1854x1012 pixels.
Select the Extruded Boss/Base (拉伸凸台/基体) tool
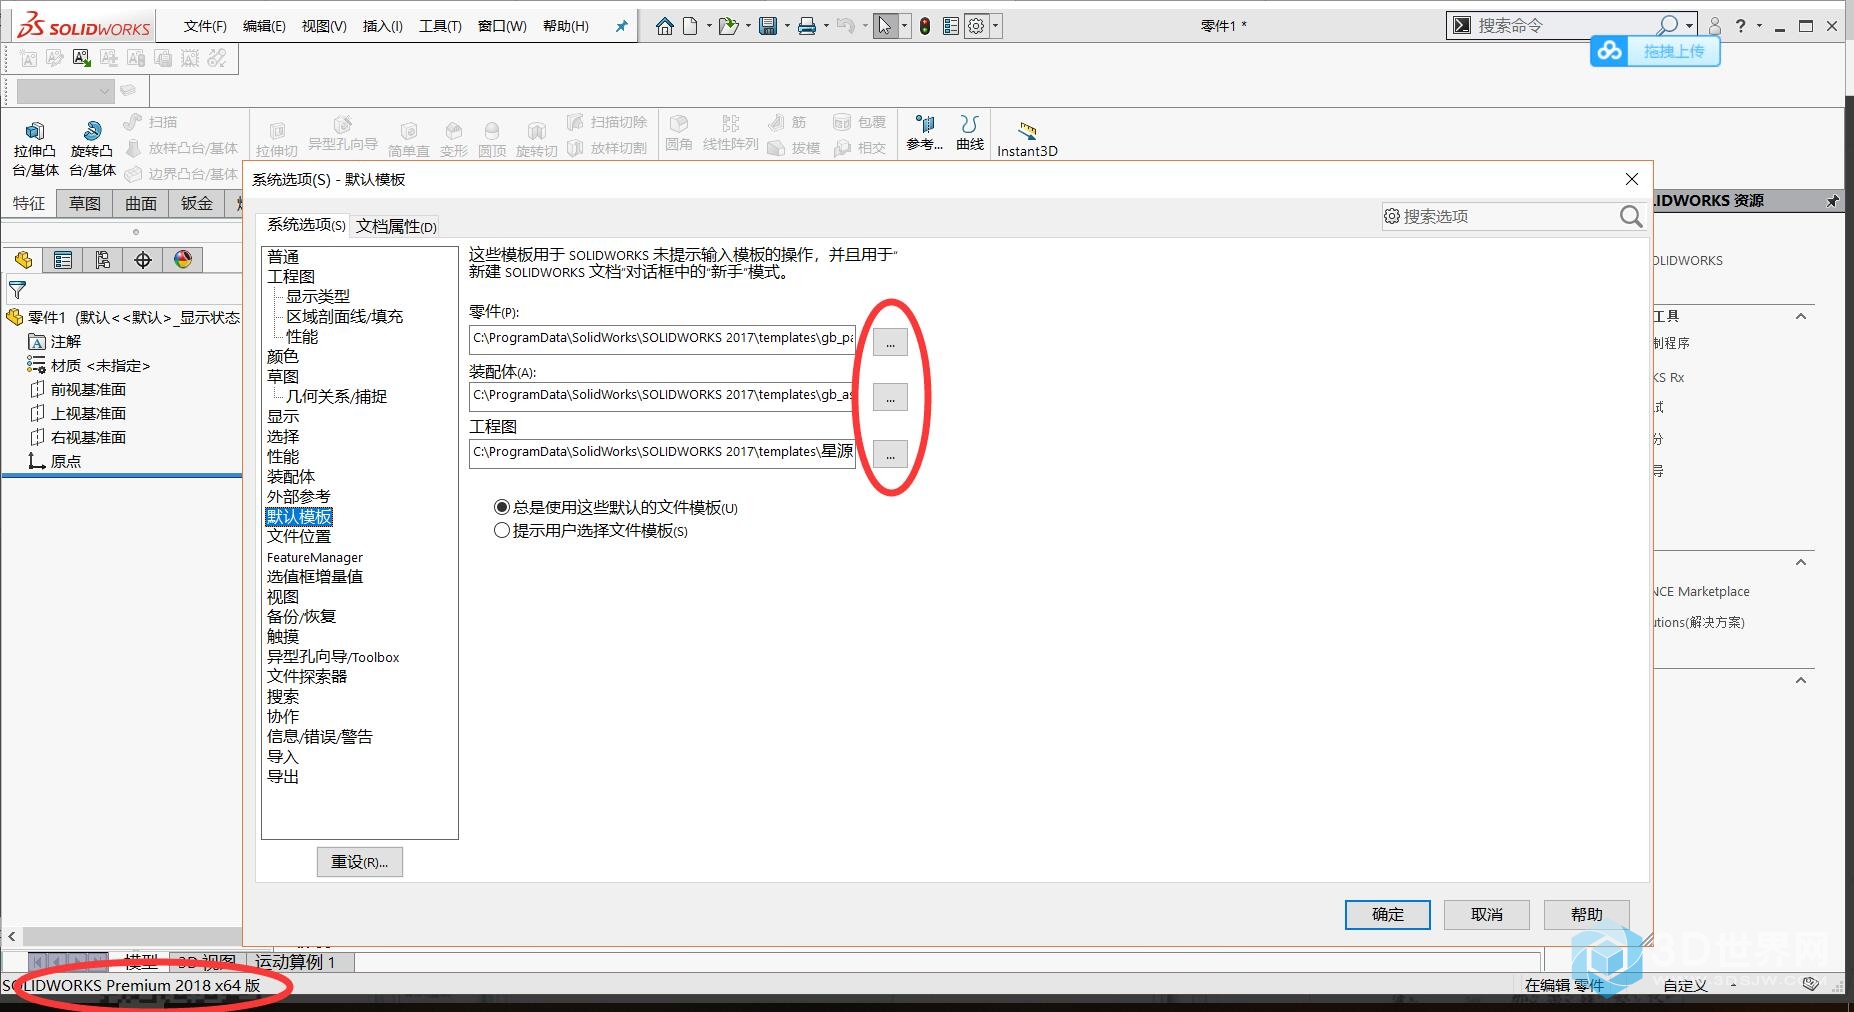coord(35,149)
